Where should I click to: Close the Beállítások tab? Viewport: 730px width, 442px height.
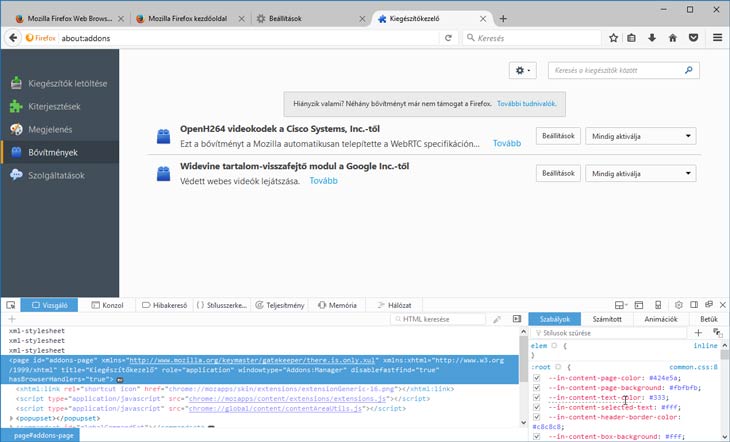click(362, 19)
